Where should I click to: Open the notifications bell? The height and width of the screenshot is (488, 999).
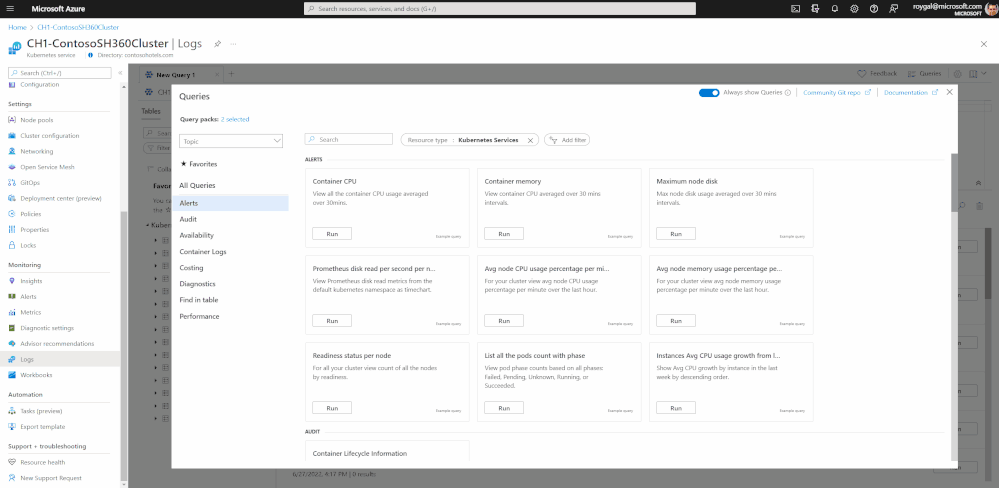tap(835, 9)
